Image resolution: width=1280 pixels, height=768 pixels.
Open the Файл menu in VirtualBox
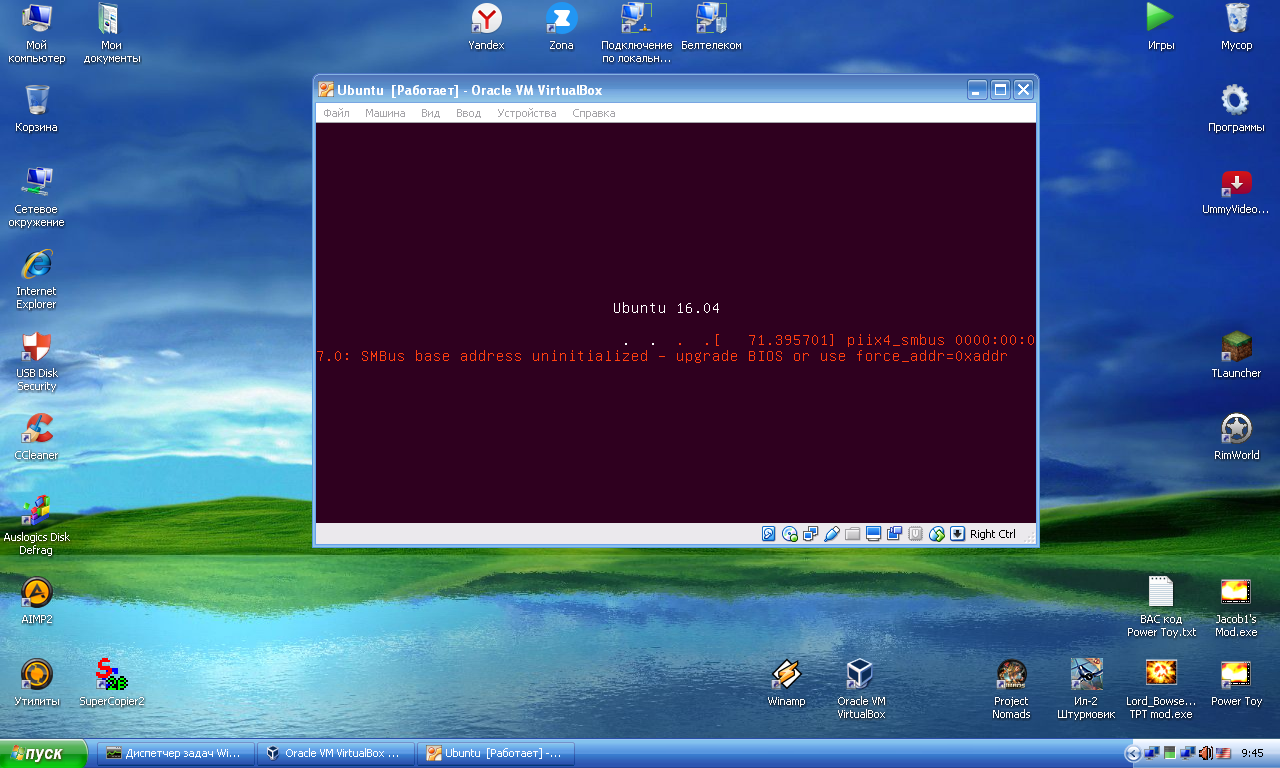point(336,113)
